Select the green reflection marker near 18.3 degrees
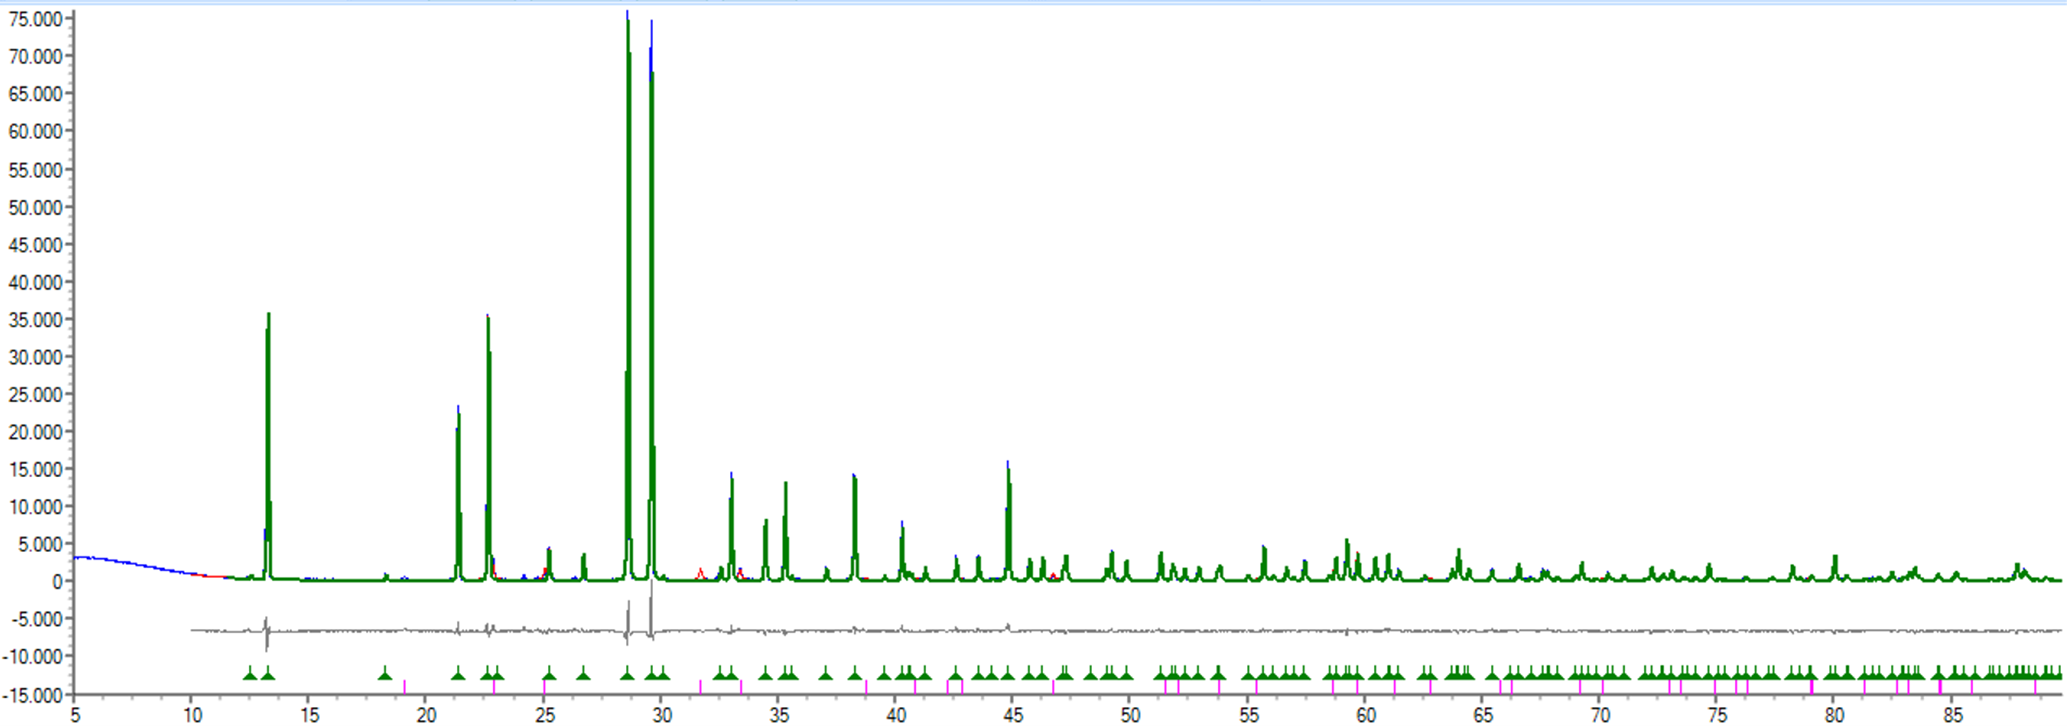This screenshot has height=726, width=2067. [x=385, y=673]
